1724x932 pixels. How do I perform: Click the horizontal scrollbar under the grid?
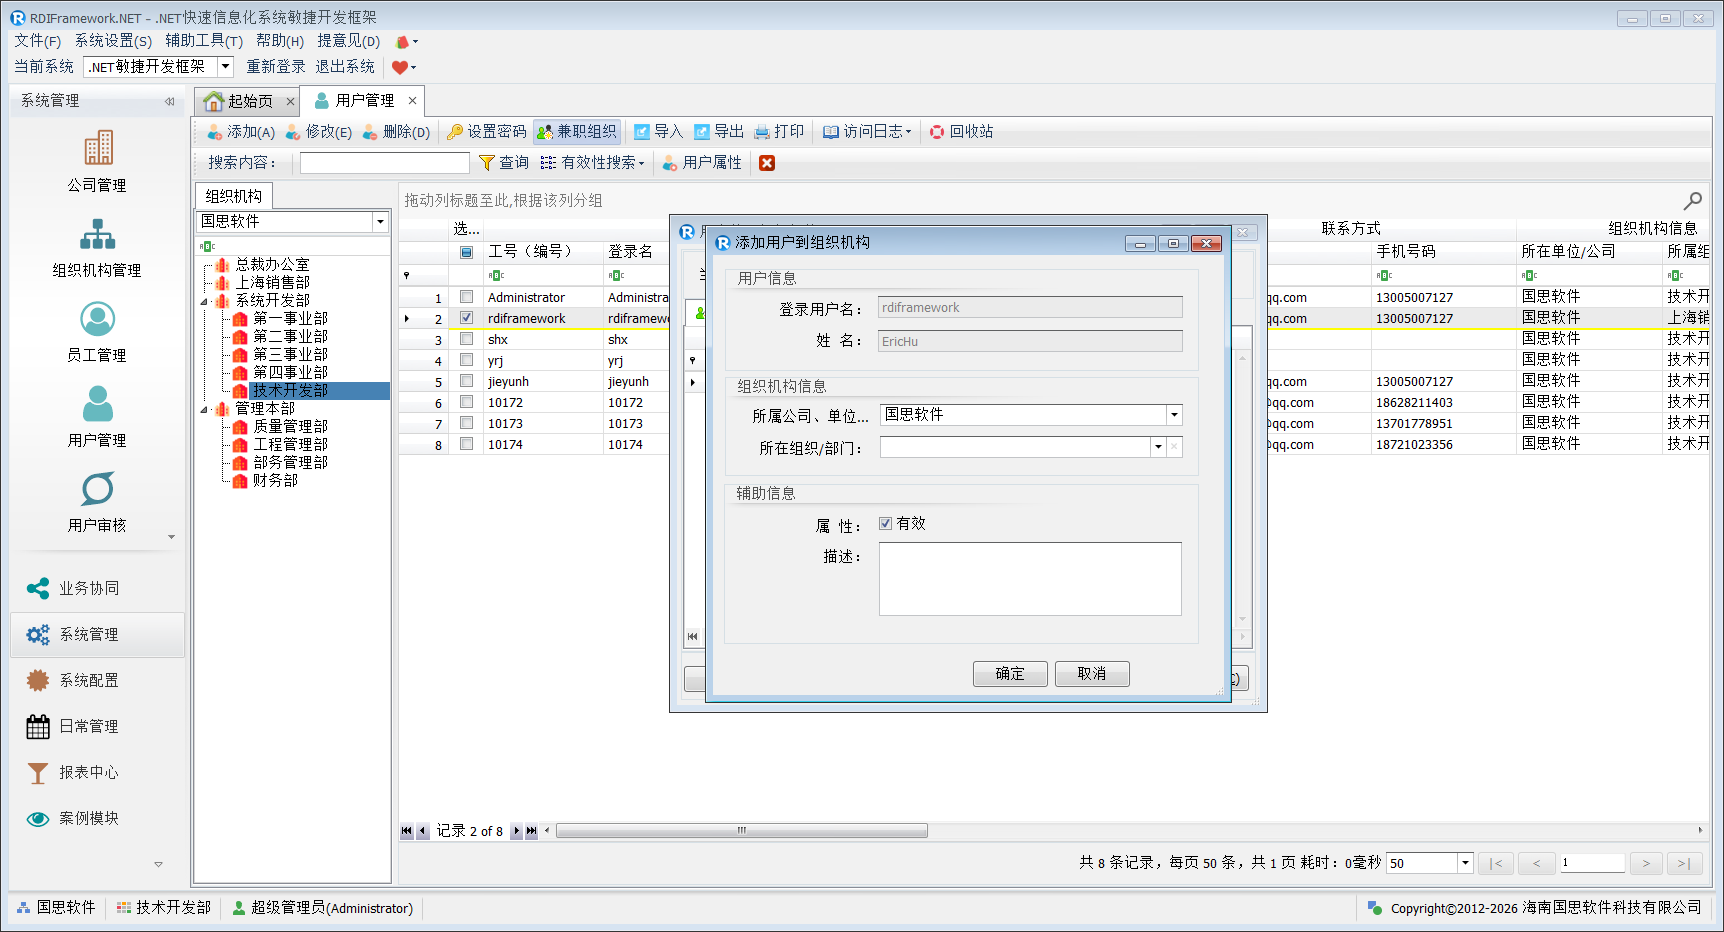click(741, 831)
